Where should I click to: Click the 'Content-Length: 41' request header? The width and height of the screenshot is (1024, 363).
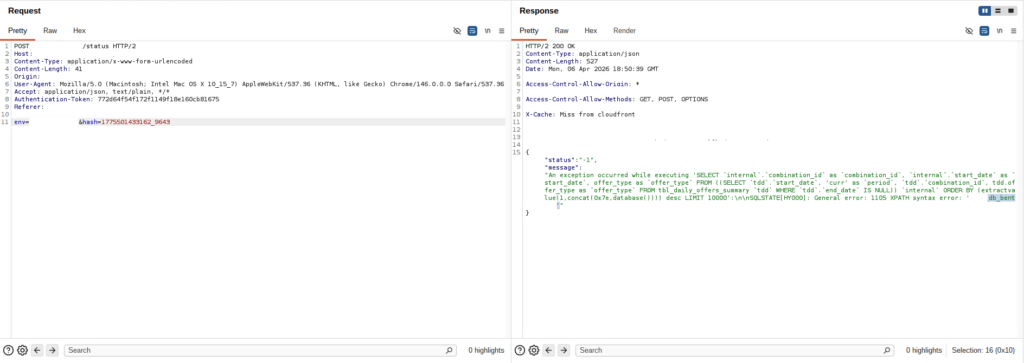pyautogui.click(x=48, y=69)
